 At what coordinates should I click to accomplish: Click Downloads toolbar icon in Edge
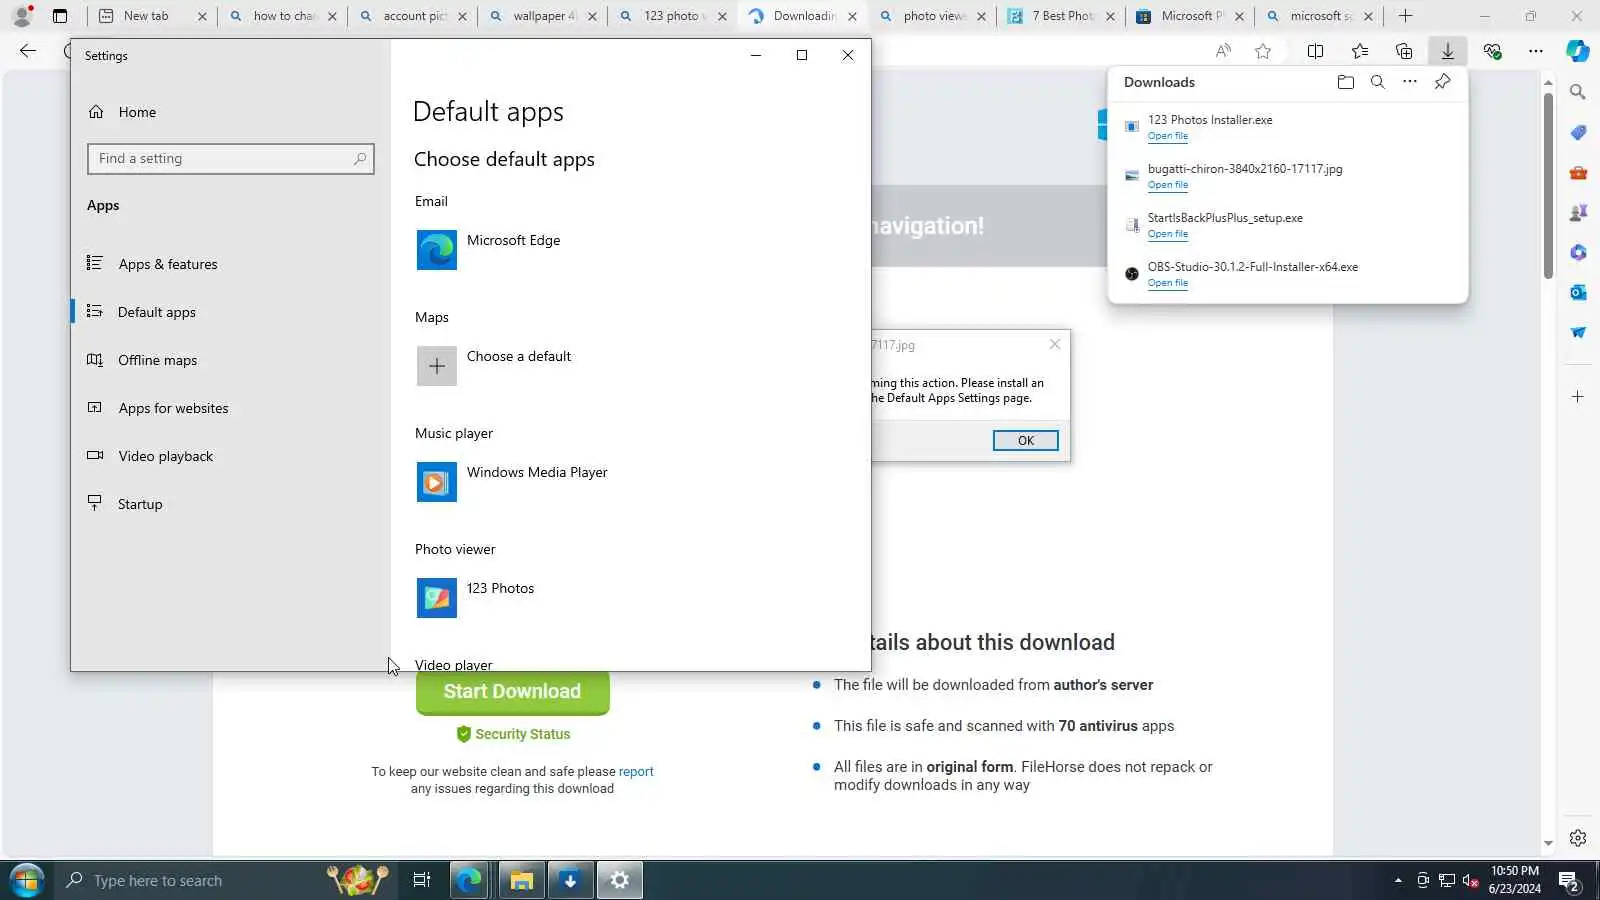coord(1447,51)
